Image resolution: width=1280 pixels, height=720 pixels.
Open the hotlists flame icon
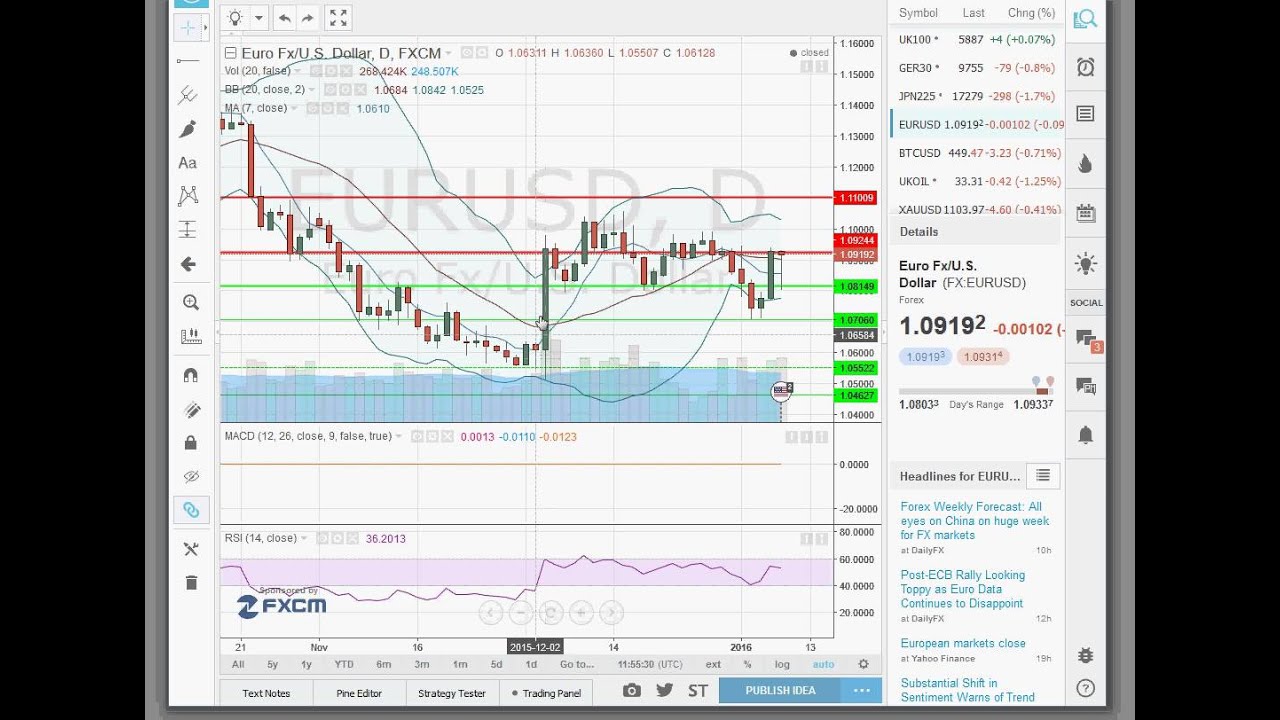1085,163
